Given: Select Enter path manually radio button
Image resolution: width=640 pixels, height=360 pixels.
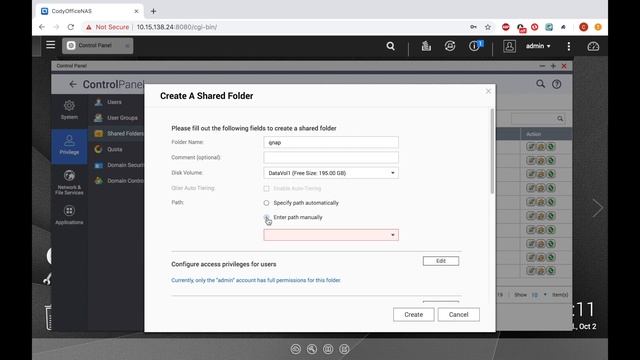Looking at the screenshot, I should 266,217.
